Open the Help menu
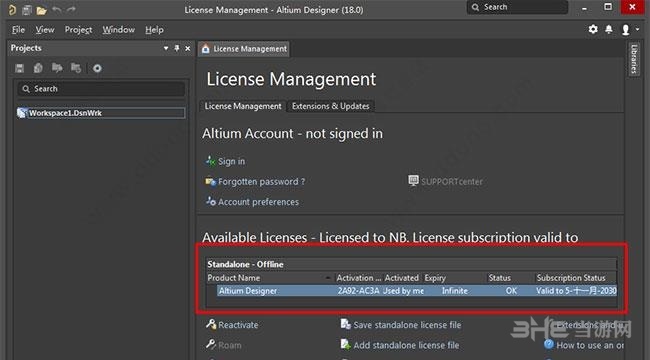650x360 pixels. [154, 30]
